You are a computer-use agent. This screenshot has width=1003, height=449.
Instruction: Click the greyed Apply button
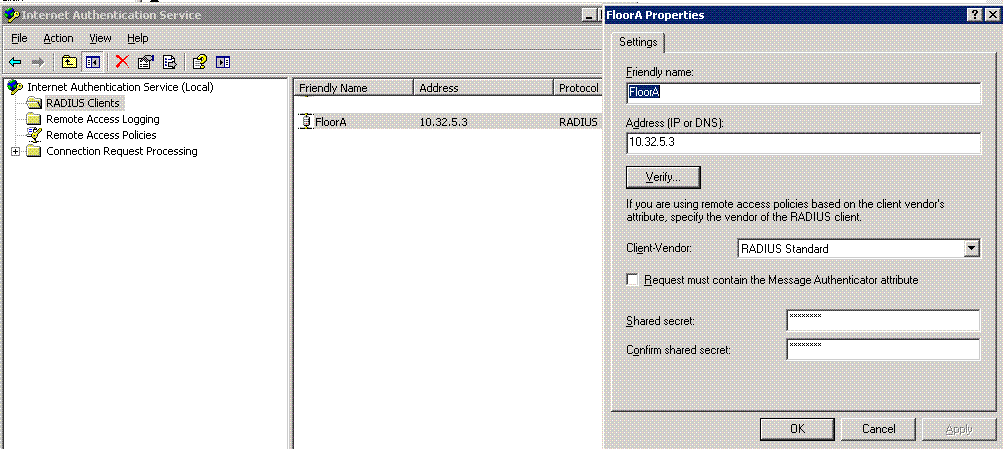coord(959,429)
